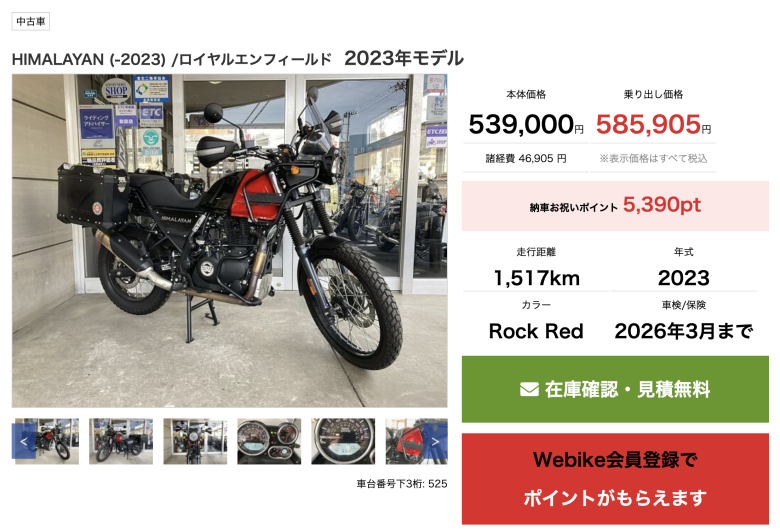Click the next thumbnail arrow
780x531 pixels.
[x=435, y=441]
